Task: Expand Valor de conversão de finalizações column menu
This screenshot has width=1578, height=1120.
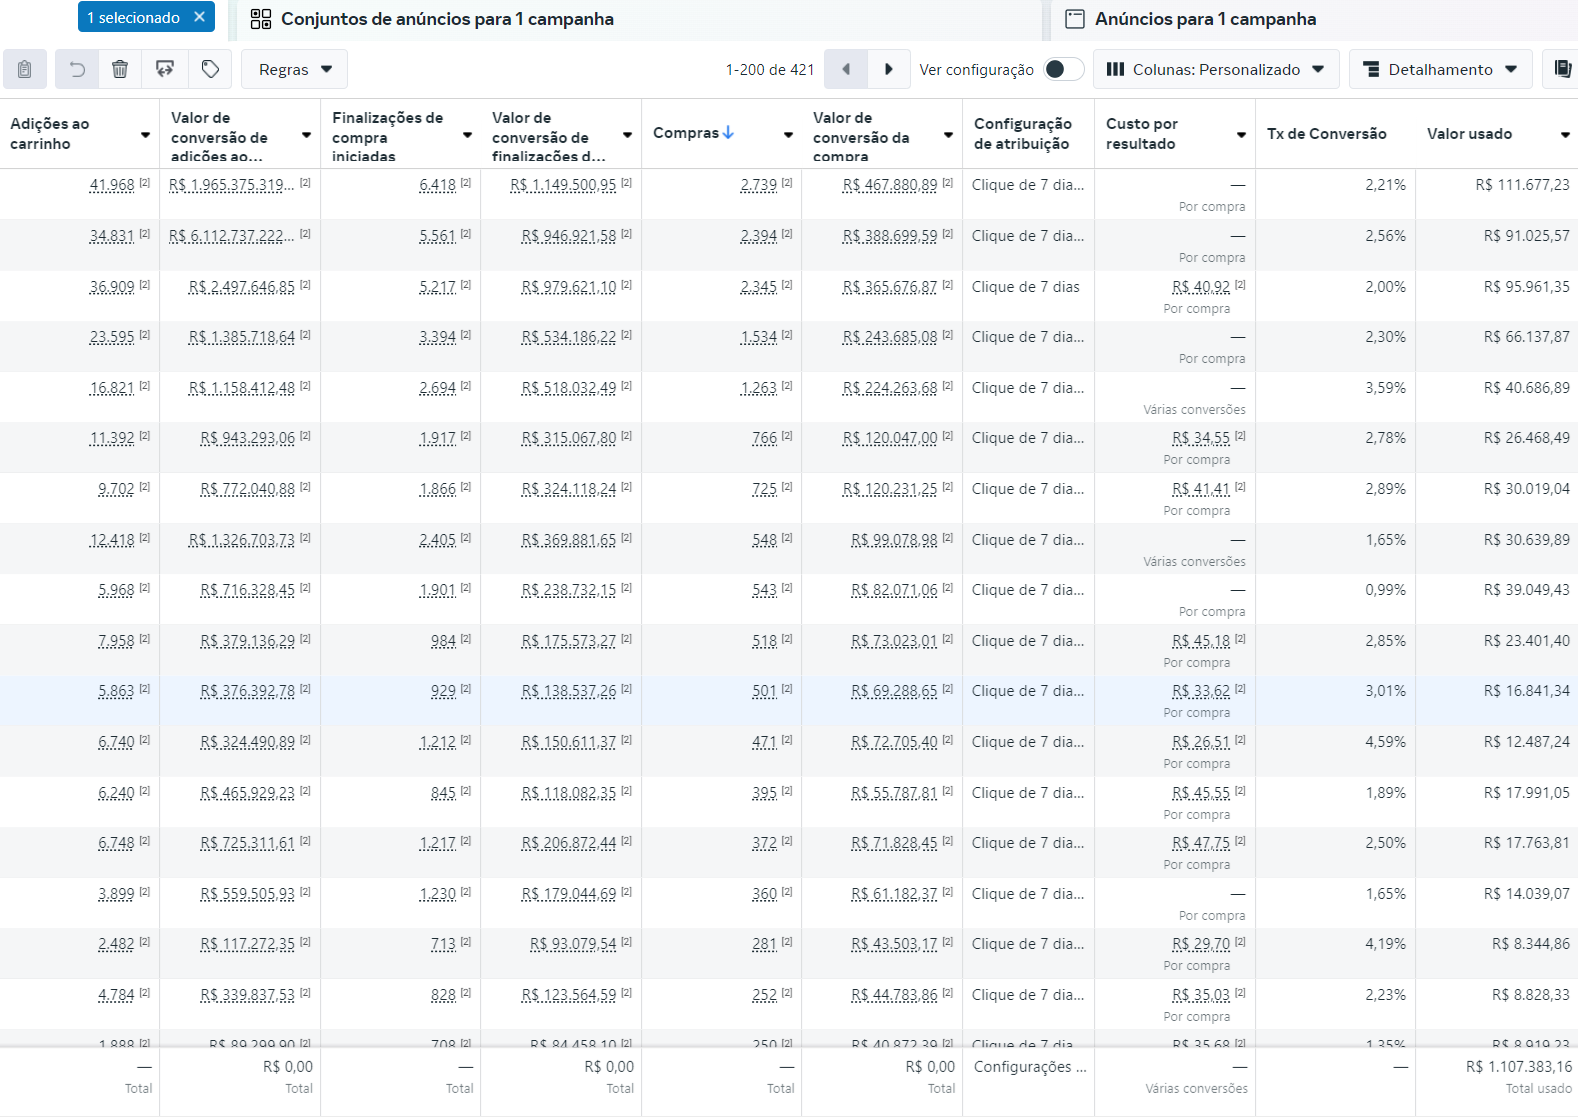Action: coord(627,135)
